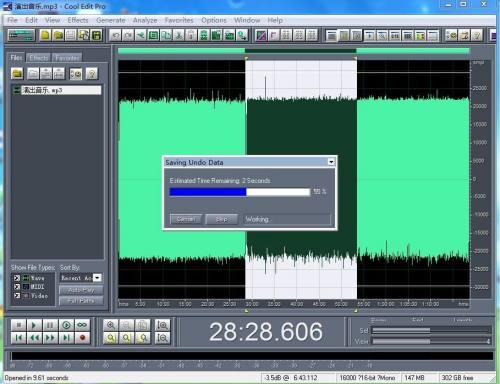Click Cancel in the Saving Undo Data dialog
This screenshot has height=384, width=500.
tap(186, 219)
